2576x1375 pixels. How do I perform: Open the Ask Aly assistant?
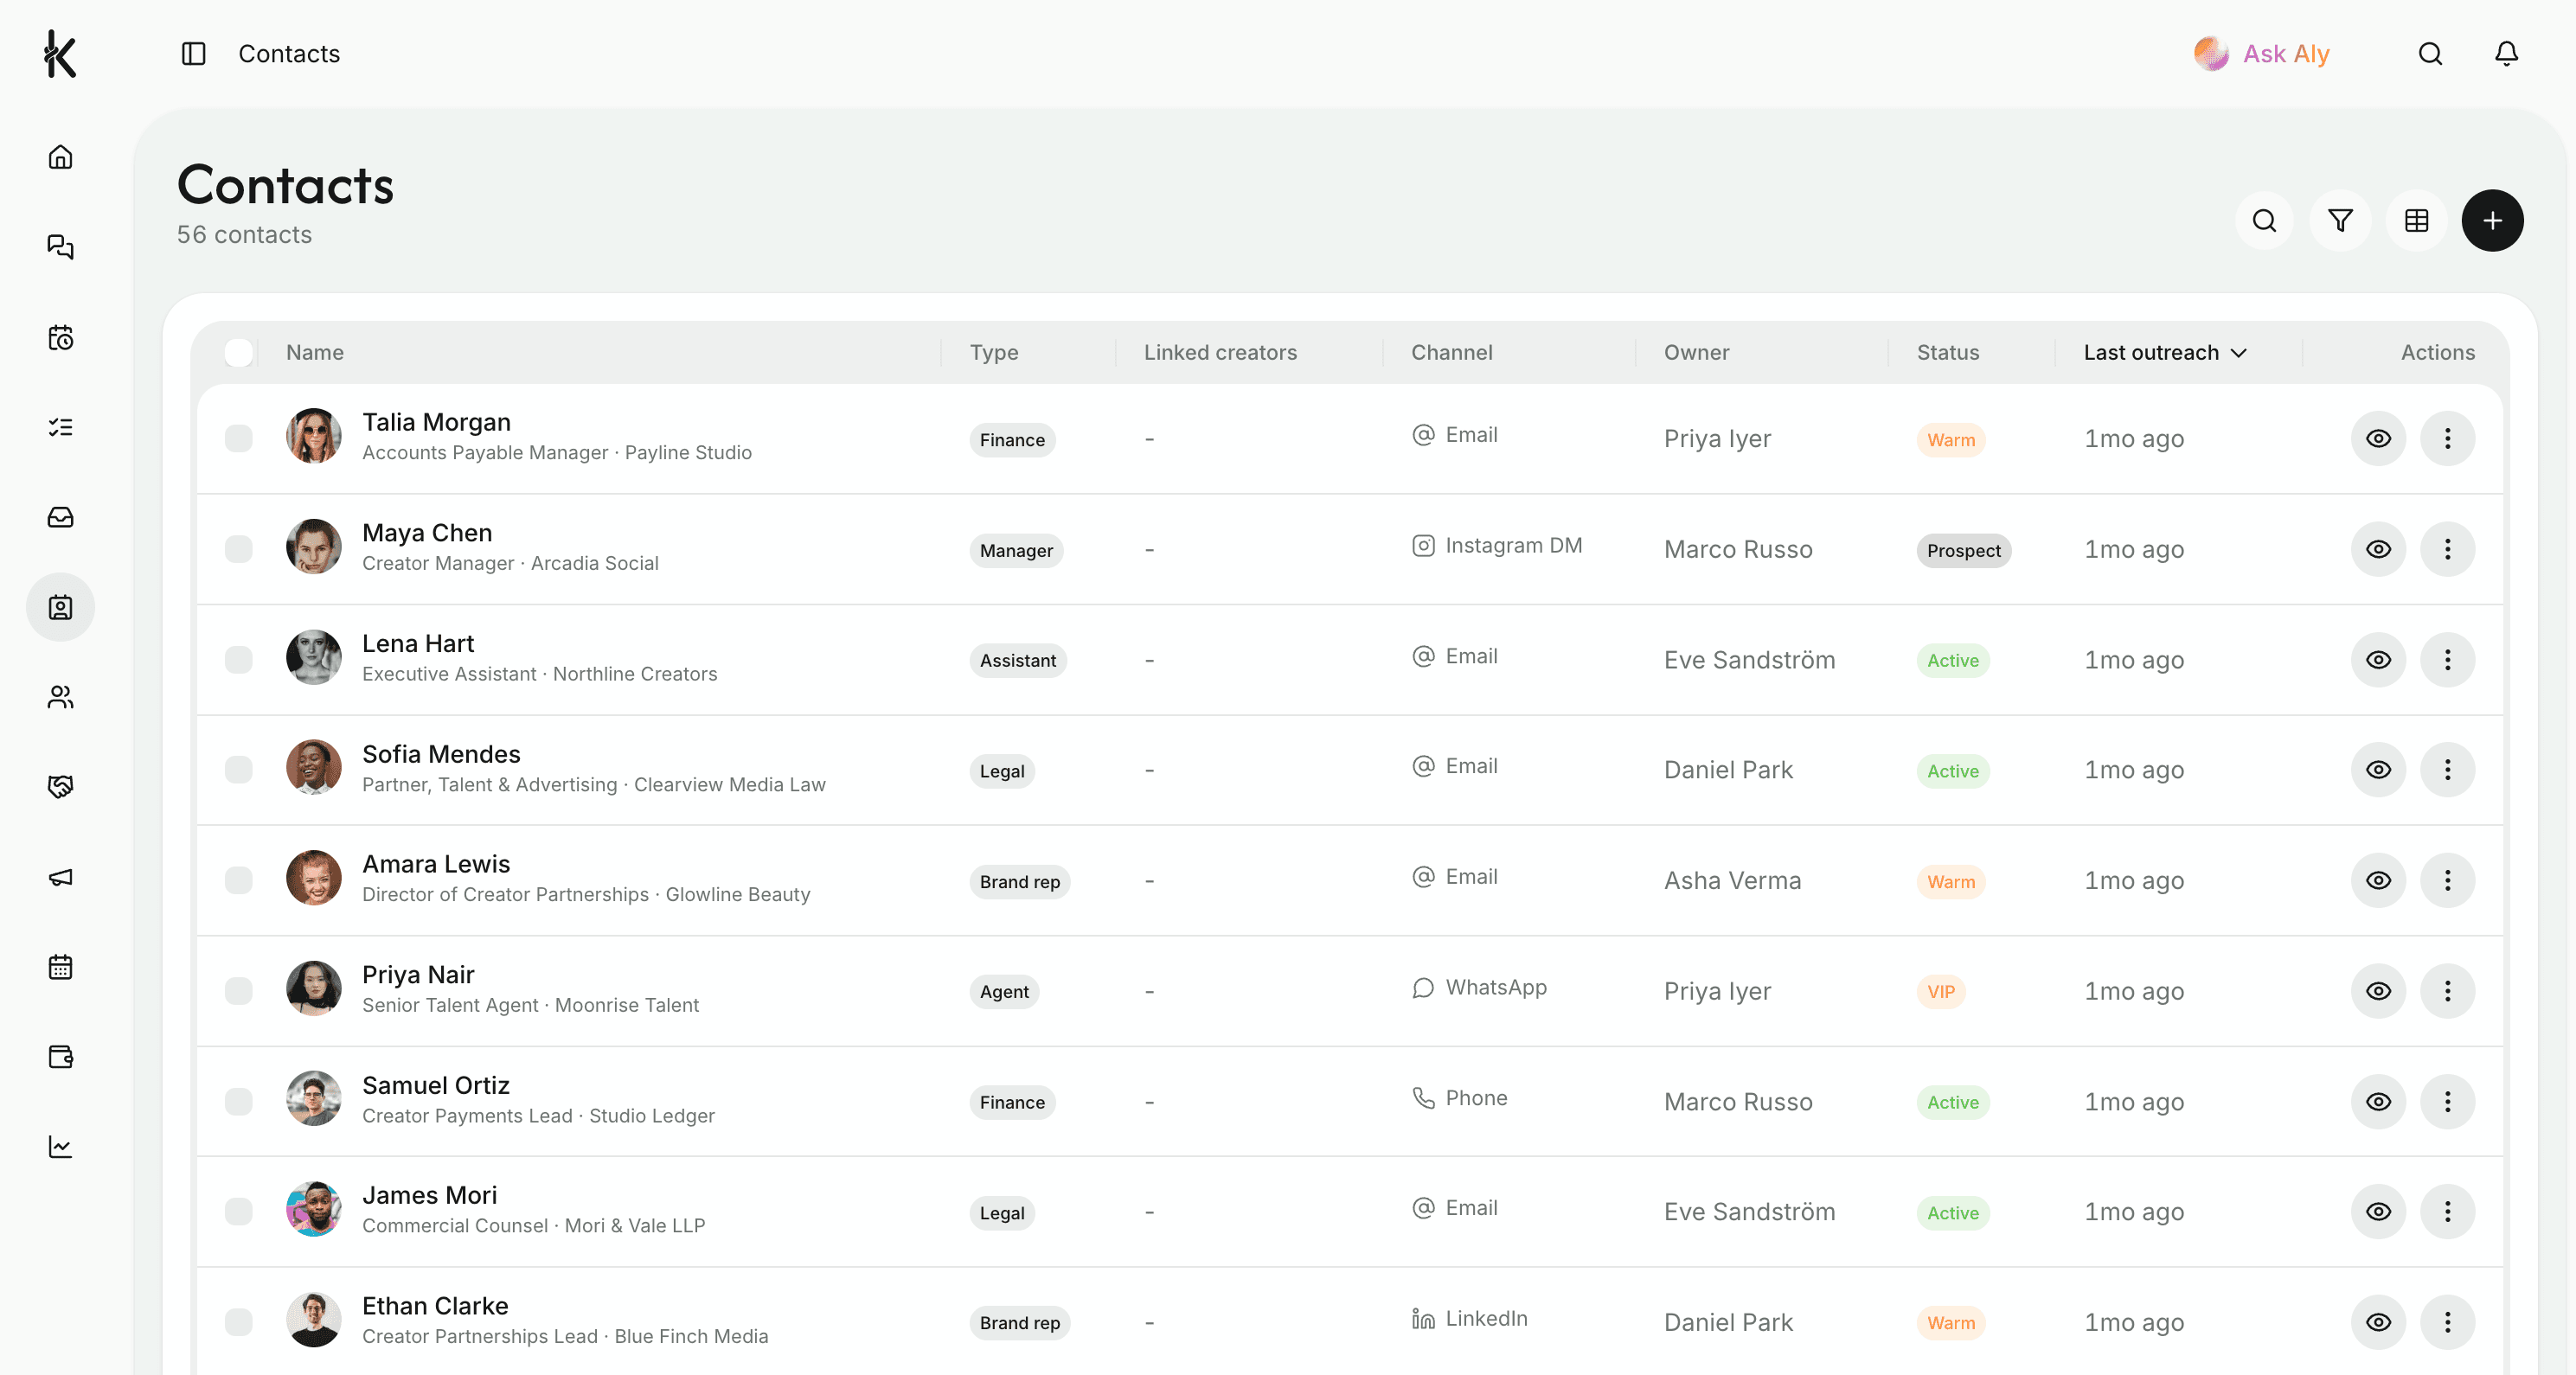tap(2262, 53)
